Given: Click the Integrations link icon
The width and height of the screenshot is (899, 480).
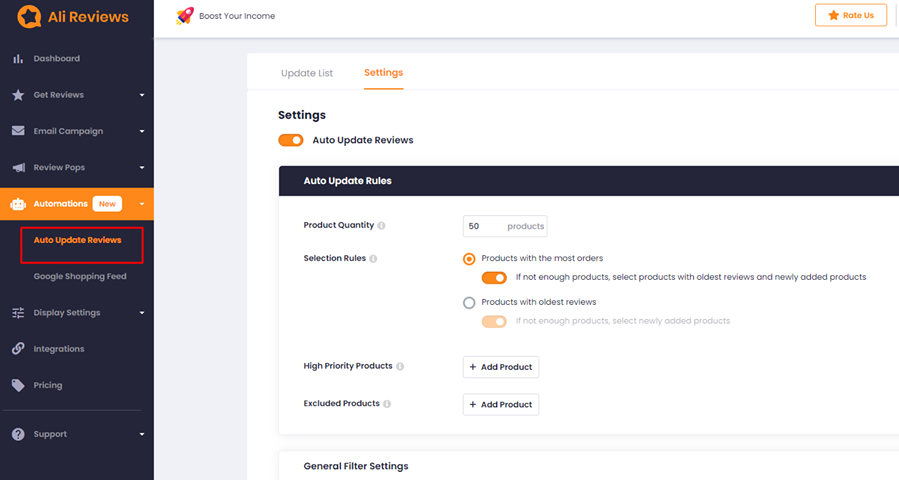Looking at the screenshot, I should [18, 349].
